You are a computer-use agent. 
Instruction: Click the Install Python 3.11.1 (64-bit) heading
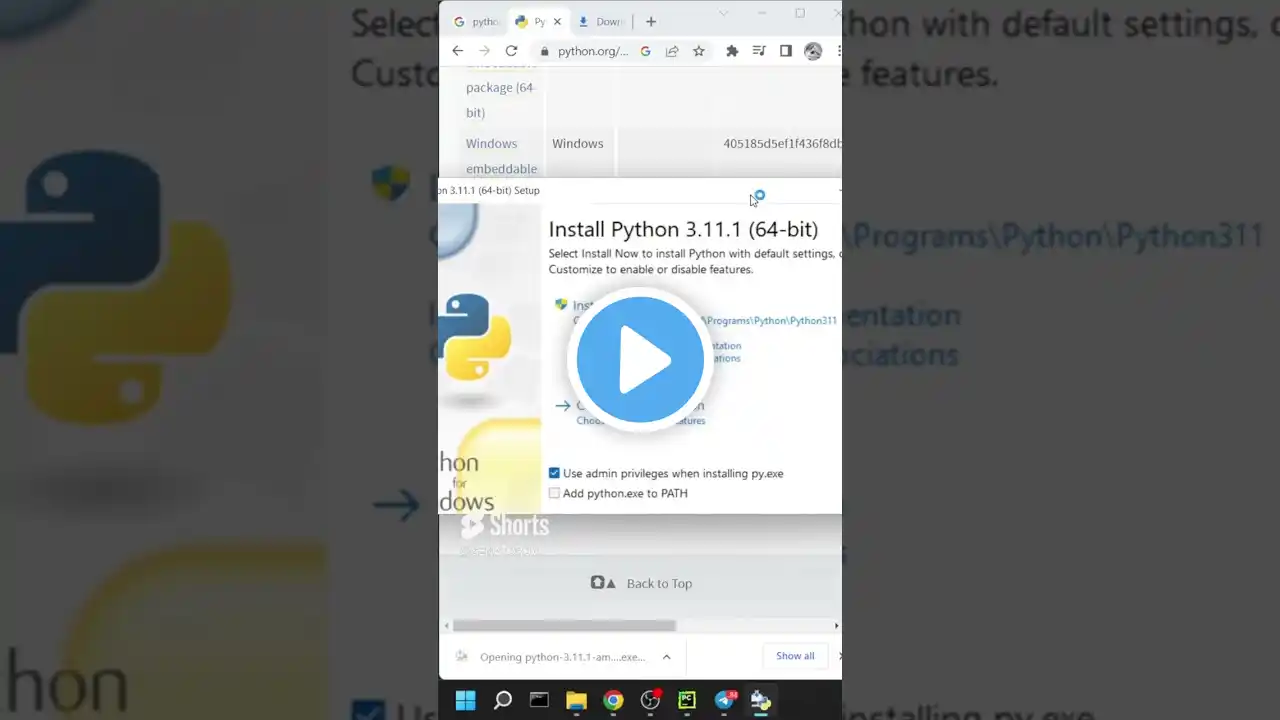683,229
